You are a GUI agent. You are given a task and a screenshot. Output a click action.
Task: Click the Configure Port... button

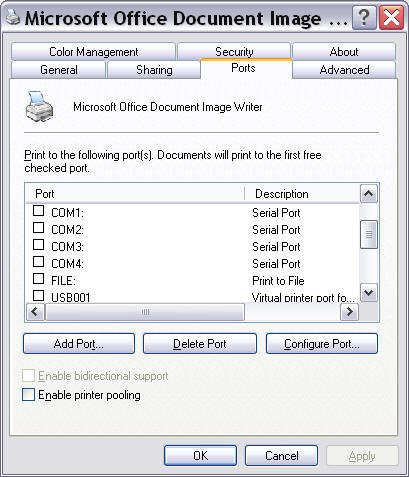322,343
